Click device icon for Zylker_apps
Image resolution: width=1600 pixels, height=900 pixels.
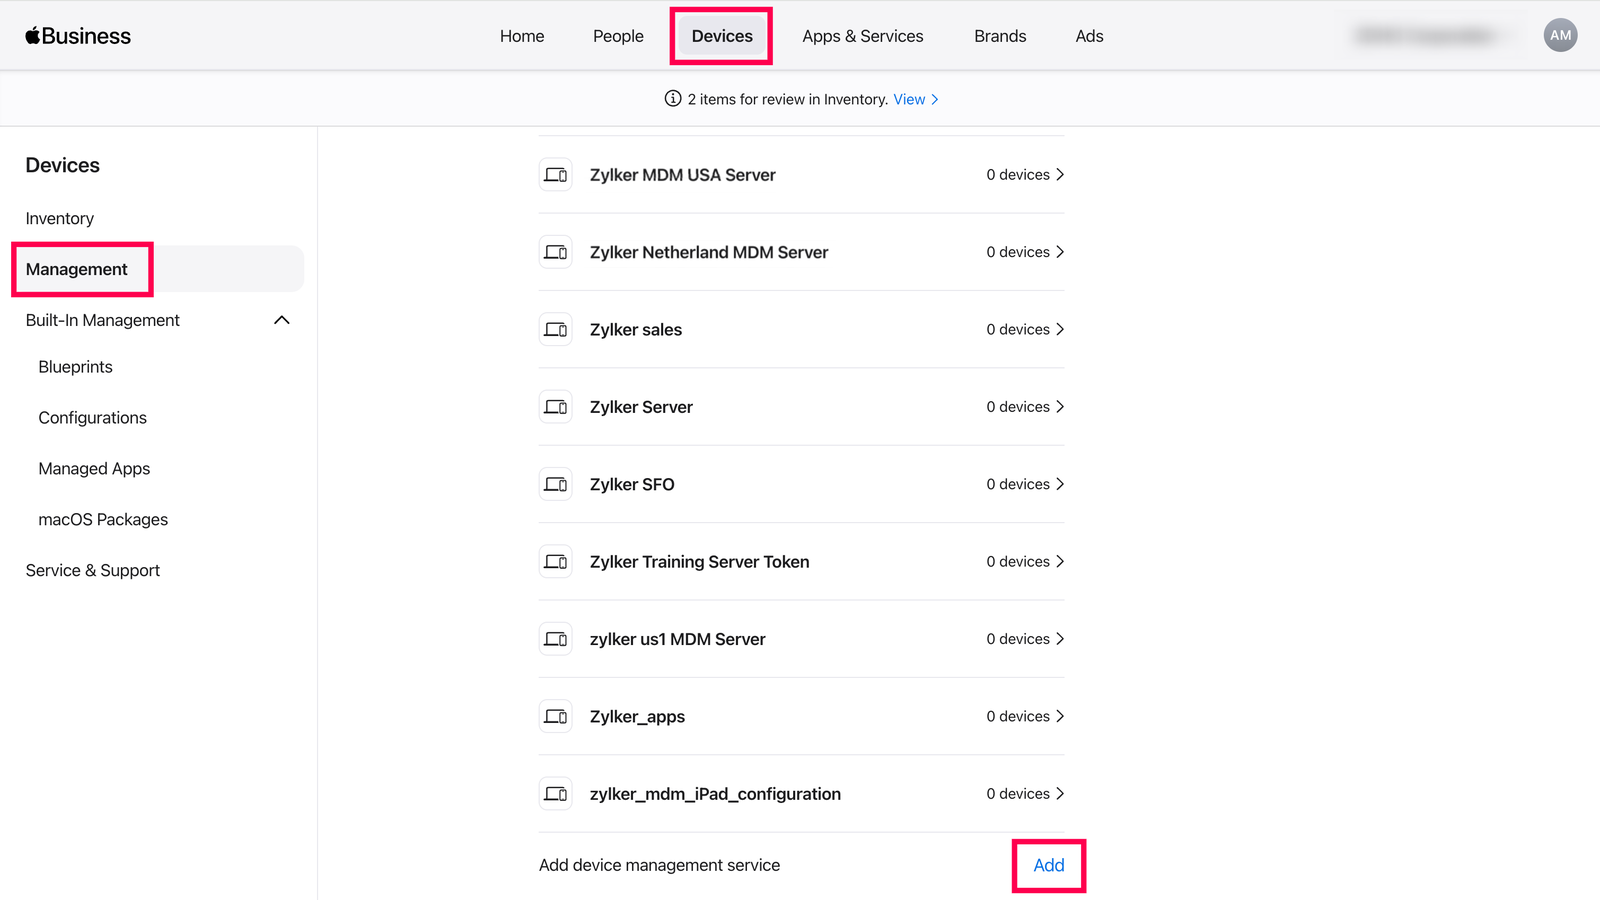[x=556, y=716]
